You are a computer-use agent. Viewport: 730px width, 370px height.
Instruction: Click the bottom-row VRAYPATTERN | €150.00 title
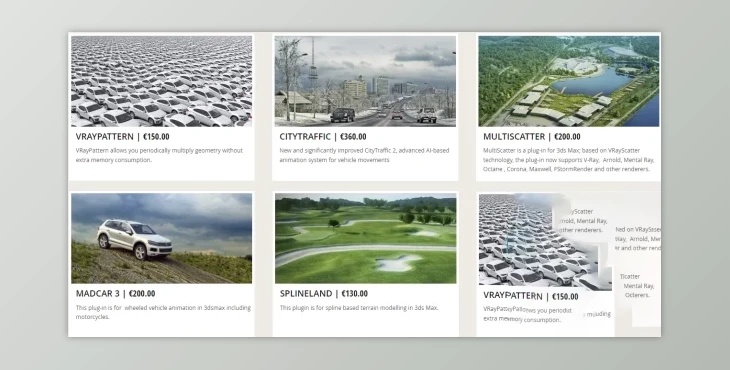[x=531, y=296]
